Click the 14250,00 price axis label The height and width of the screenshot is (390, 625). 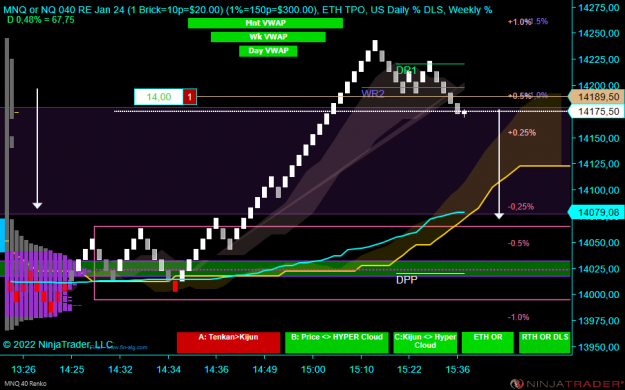click(x=598, y=33)
